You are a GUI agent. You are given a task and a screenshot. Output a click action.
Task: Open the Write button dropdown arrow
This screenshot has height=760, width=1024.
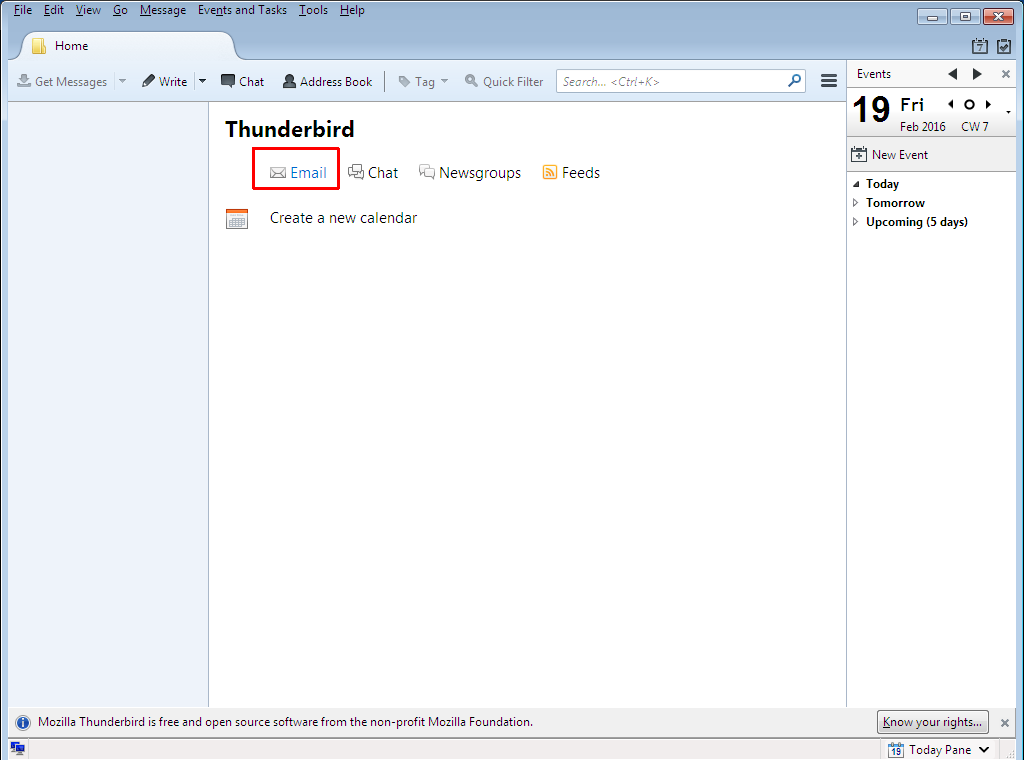point(202,82)
